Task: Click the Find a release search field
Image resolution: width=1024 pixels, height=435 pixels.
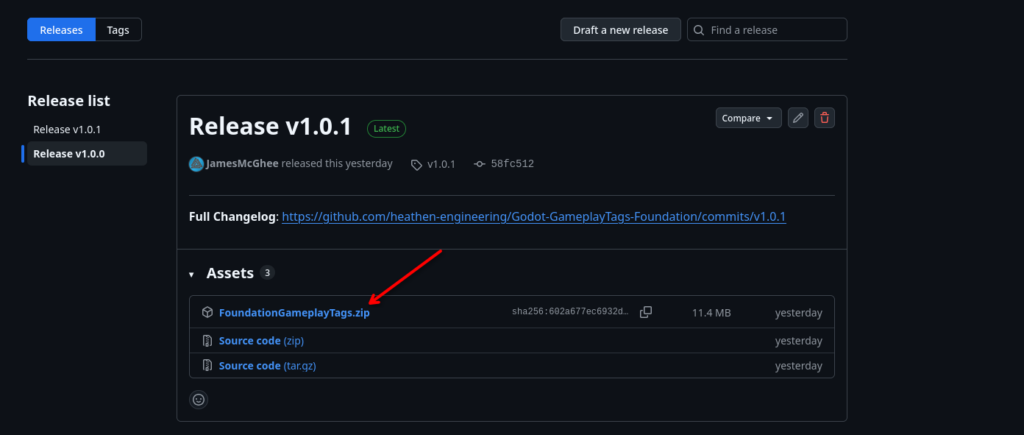Action: [x=767, y=30]
